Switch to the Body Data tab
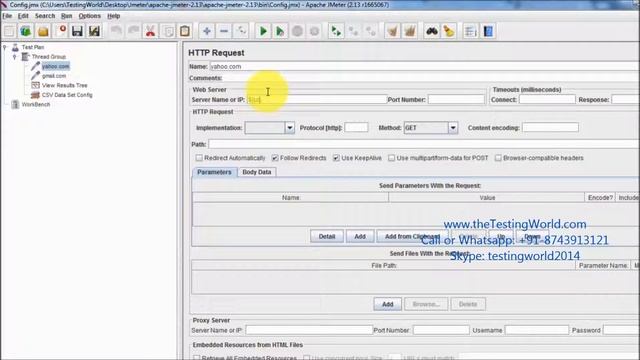 (x=257, y=172)
